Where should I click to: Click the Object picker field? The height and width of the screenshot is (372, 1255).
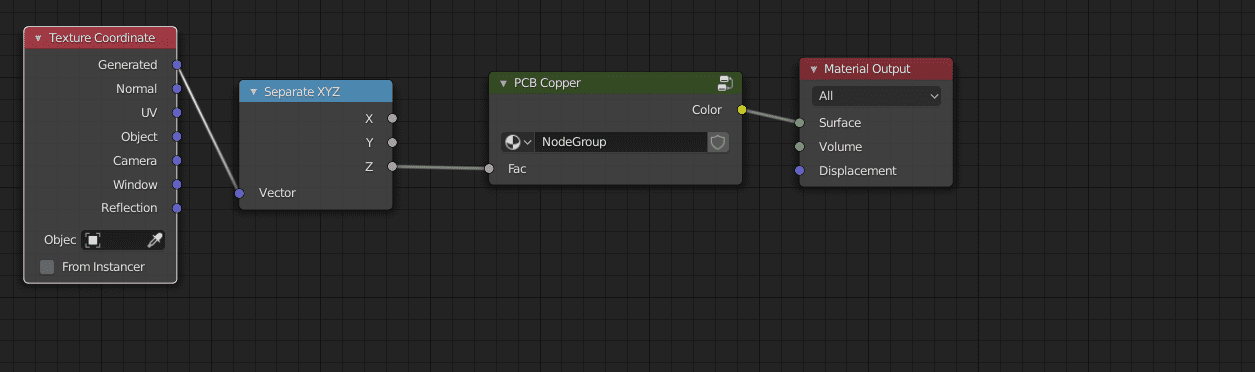(x=123, y=240)
